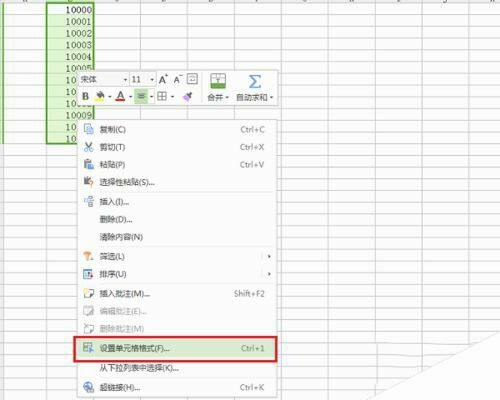Image resolution: width=500 pixels, height=400 pixels.
Task: Open the borders dropdown arrow
Action: click(172, 97)
